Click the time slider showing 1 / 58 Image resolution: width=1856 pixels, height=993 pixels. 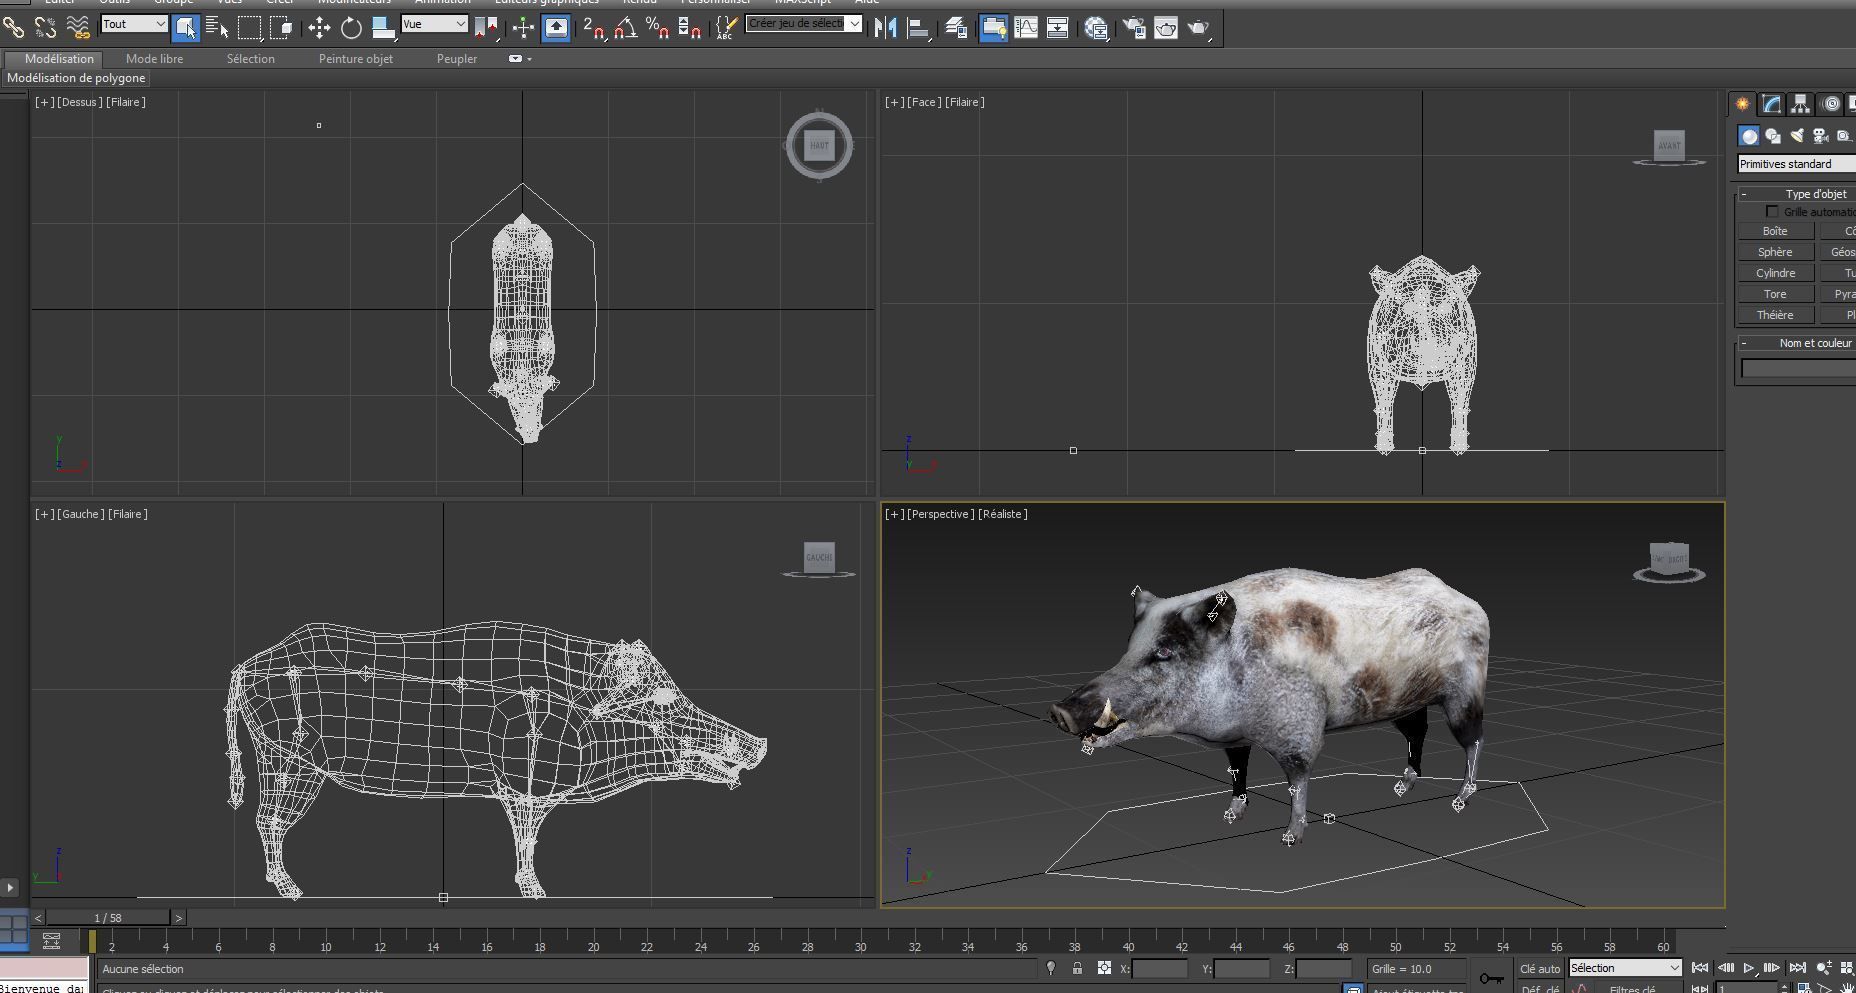tap(108, 918)
